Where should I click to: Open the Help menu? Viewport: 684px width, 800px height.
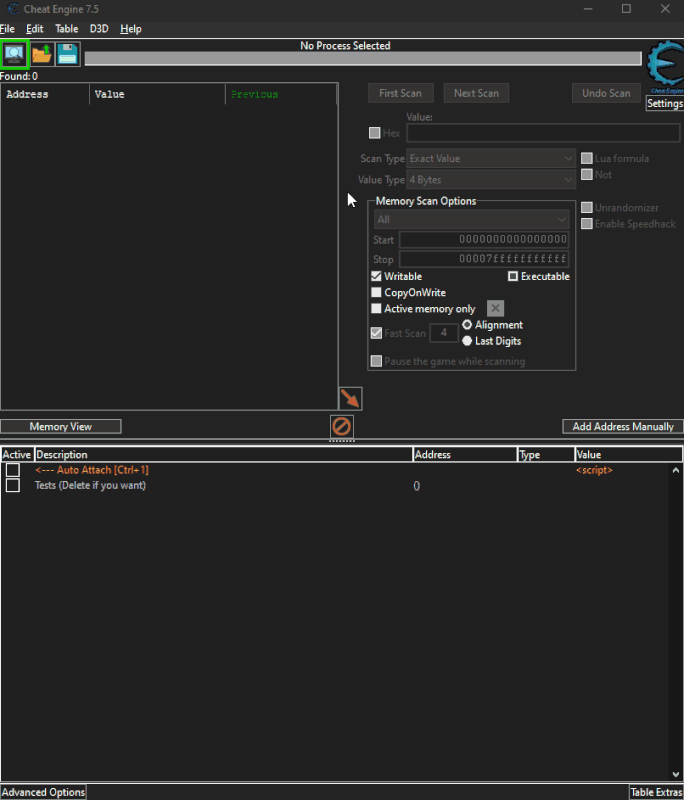click(131, 29)
